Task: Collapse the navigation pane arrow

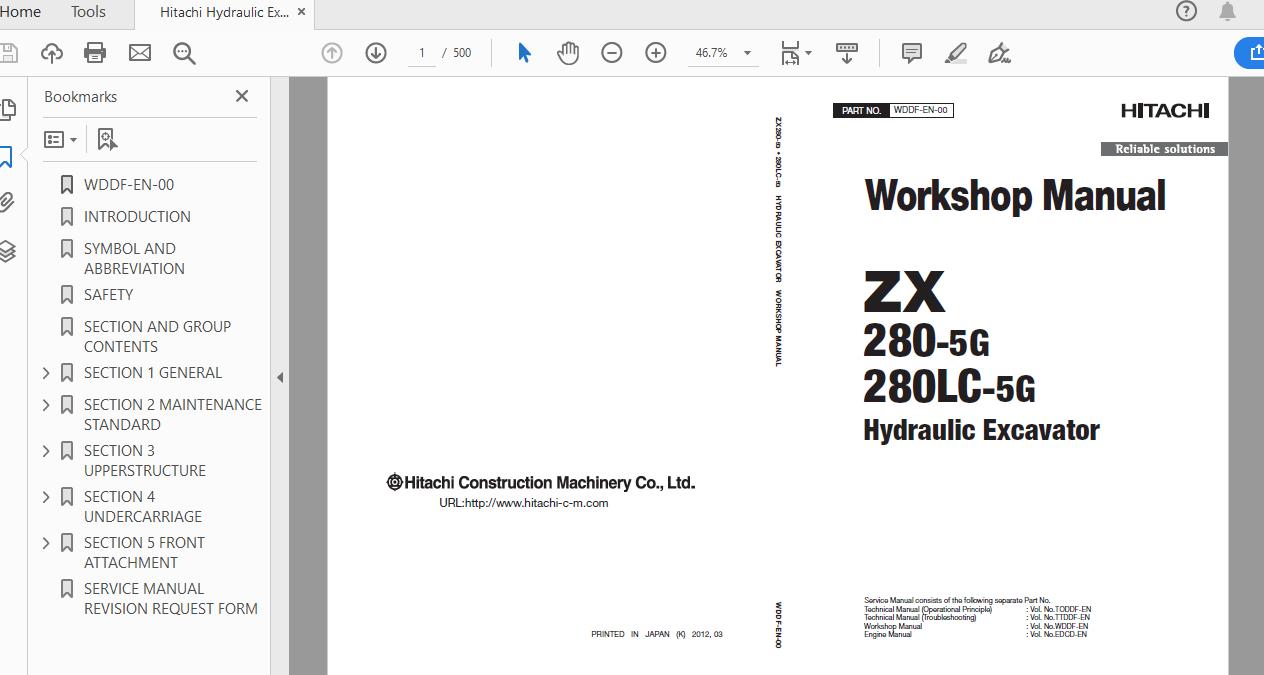Action: click(280, 377)
